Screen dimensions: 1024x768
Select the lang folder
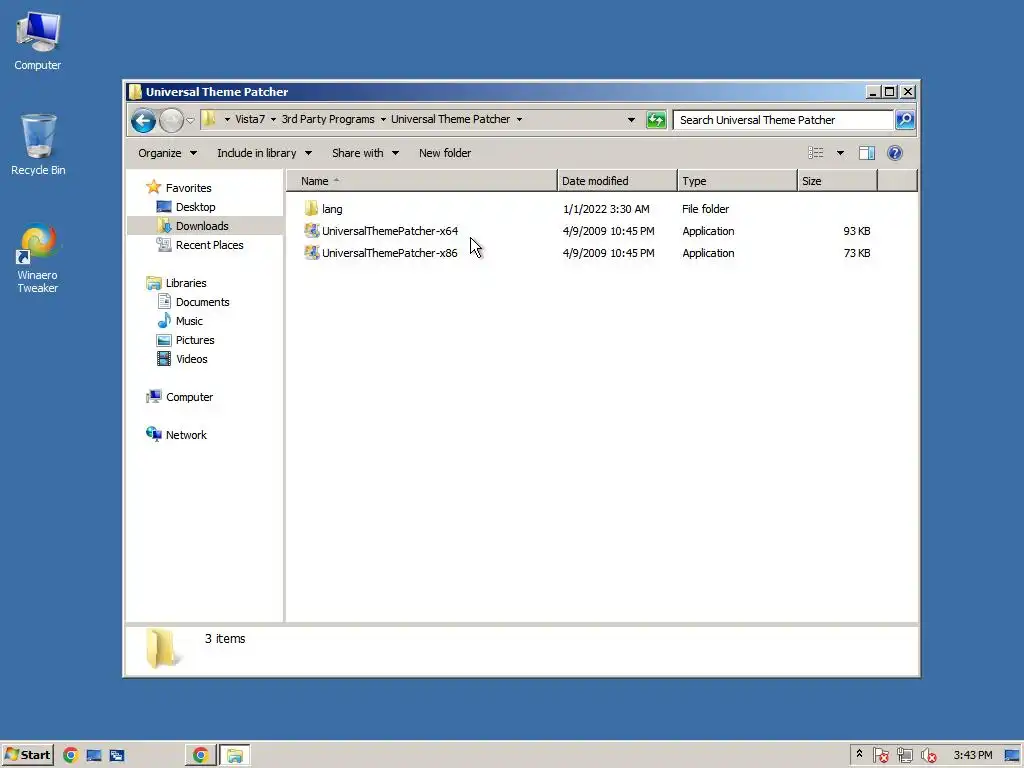click(x=323, y=209)
